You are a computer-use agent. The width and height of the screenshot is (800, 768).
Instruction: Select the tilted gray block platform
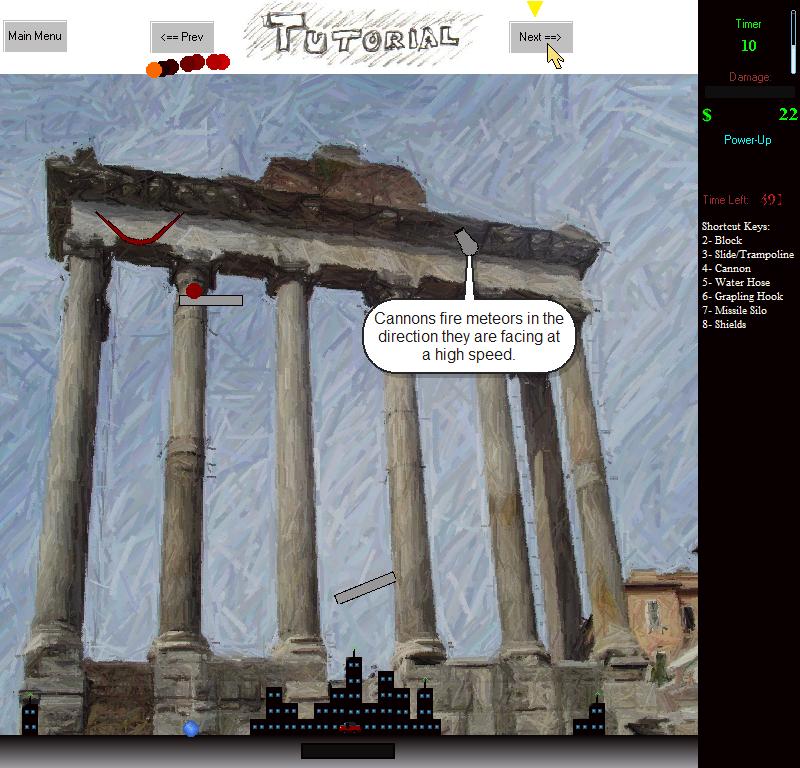[365, 587]
